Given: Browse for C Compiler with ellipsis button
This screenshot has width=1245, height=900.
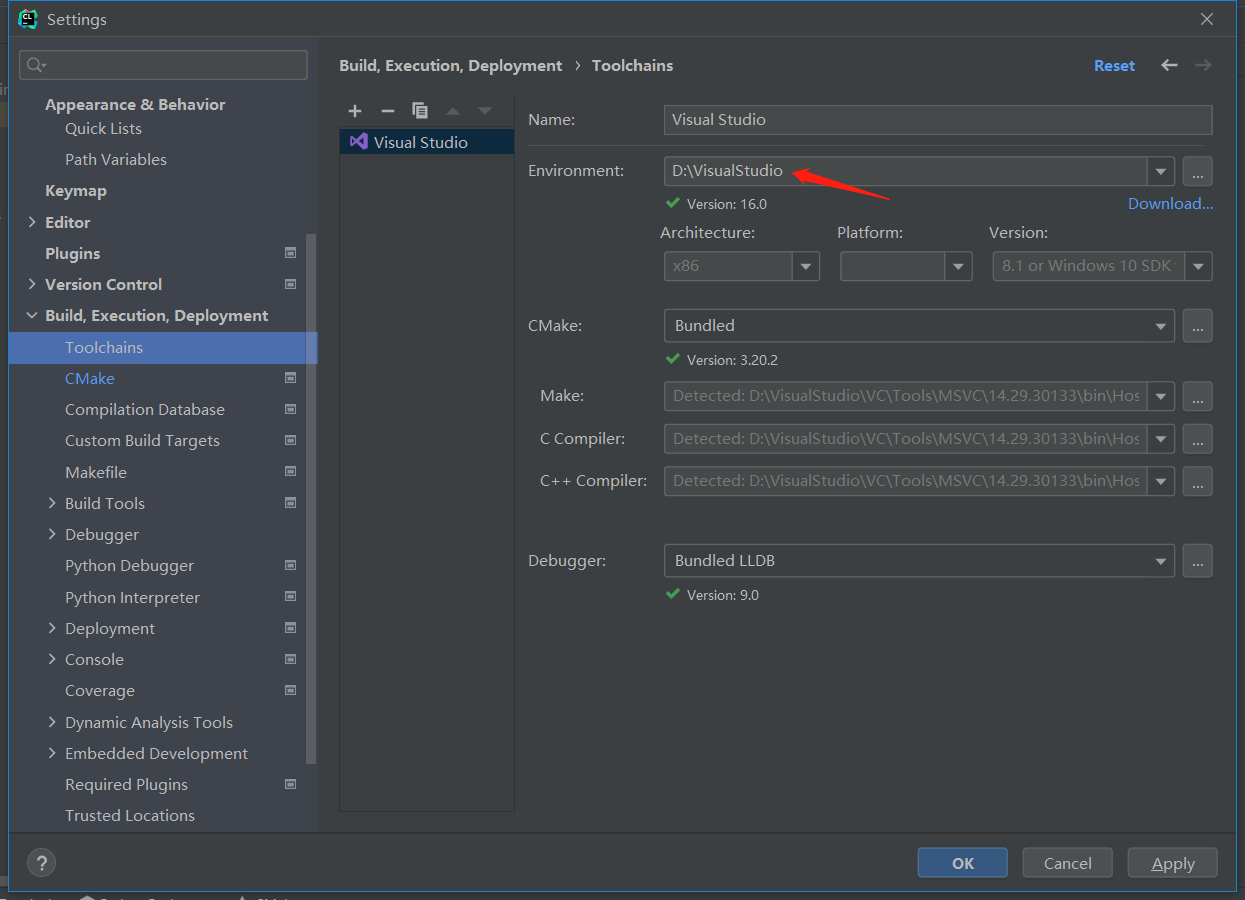Looking at the screenshot, I should [1197, 438].
